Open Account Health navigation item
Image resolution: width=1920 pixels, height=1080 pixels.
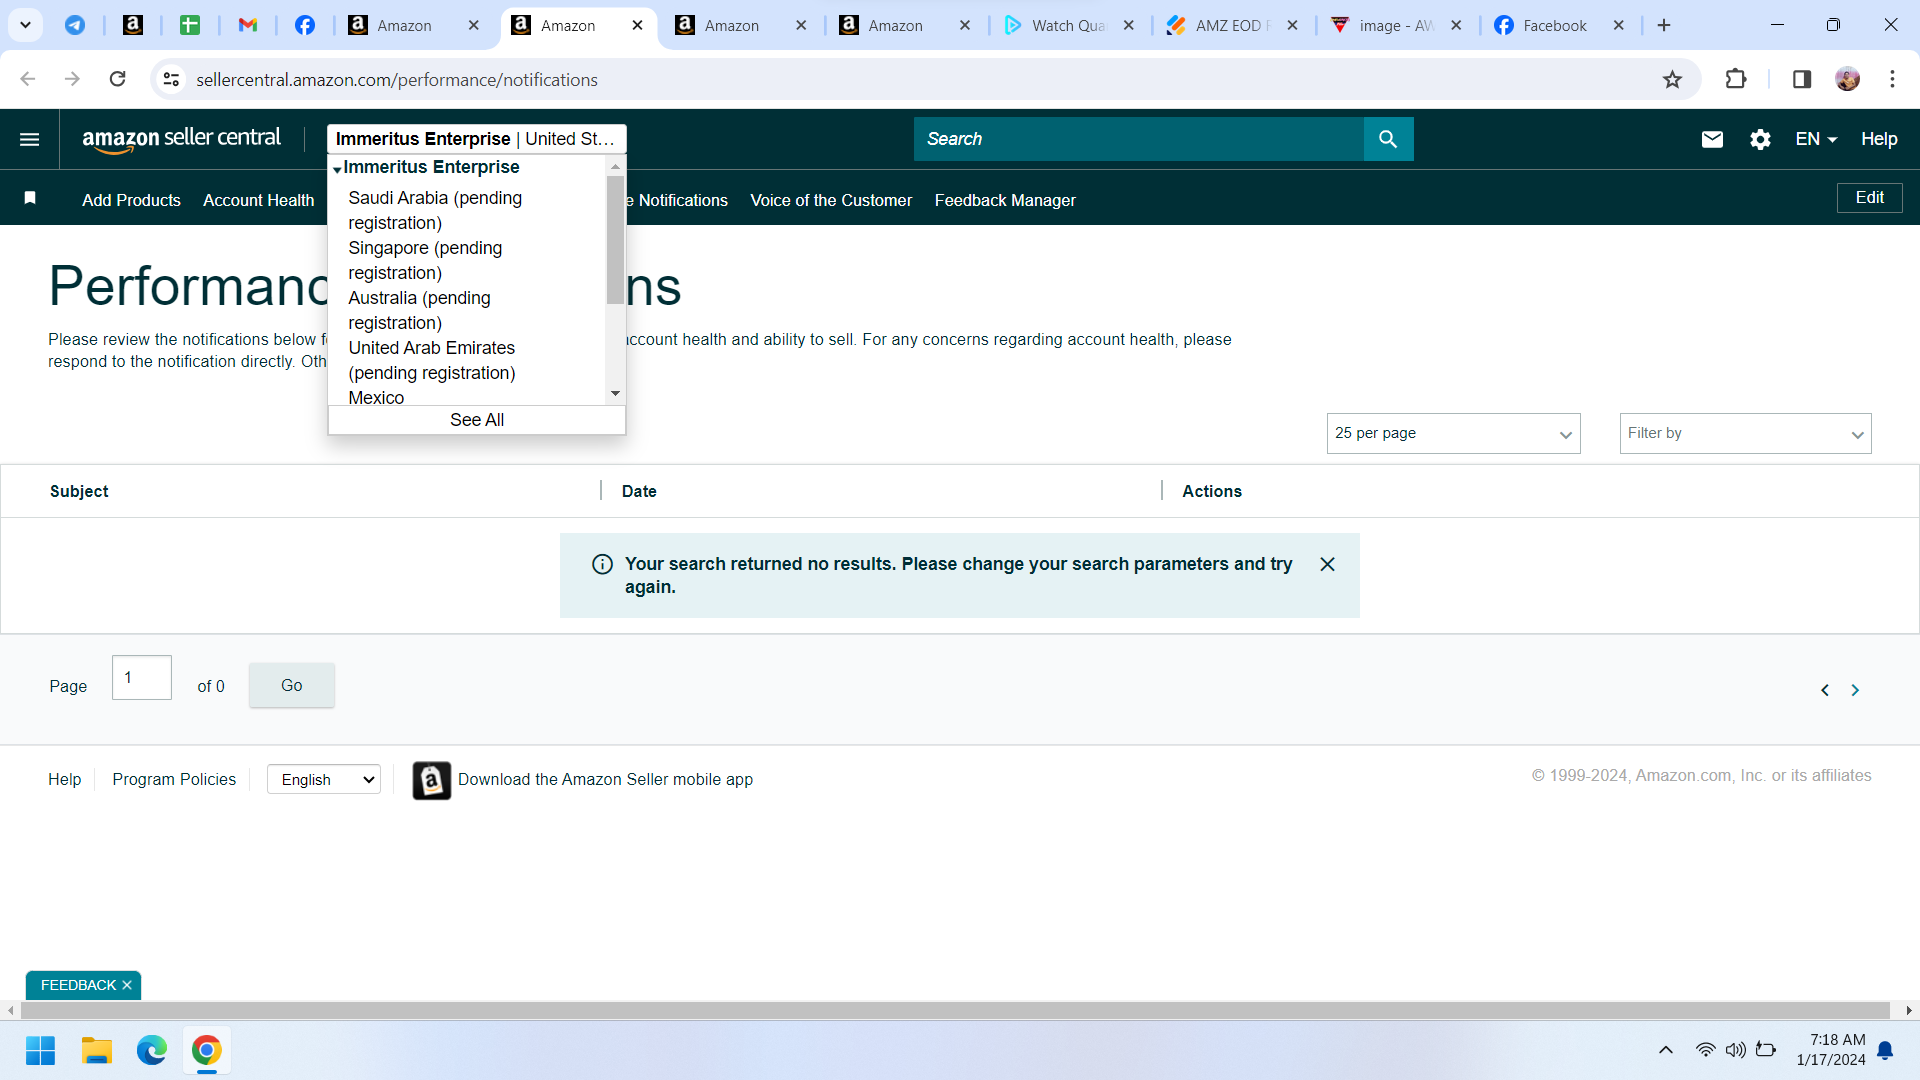pos(258,200)
